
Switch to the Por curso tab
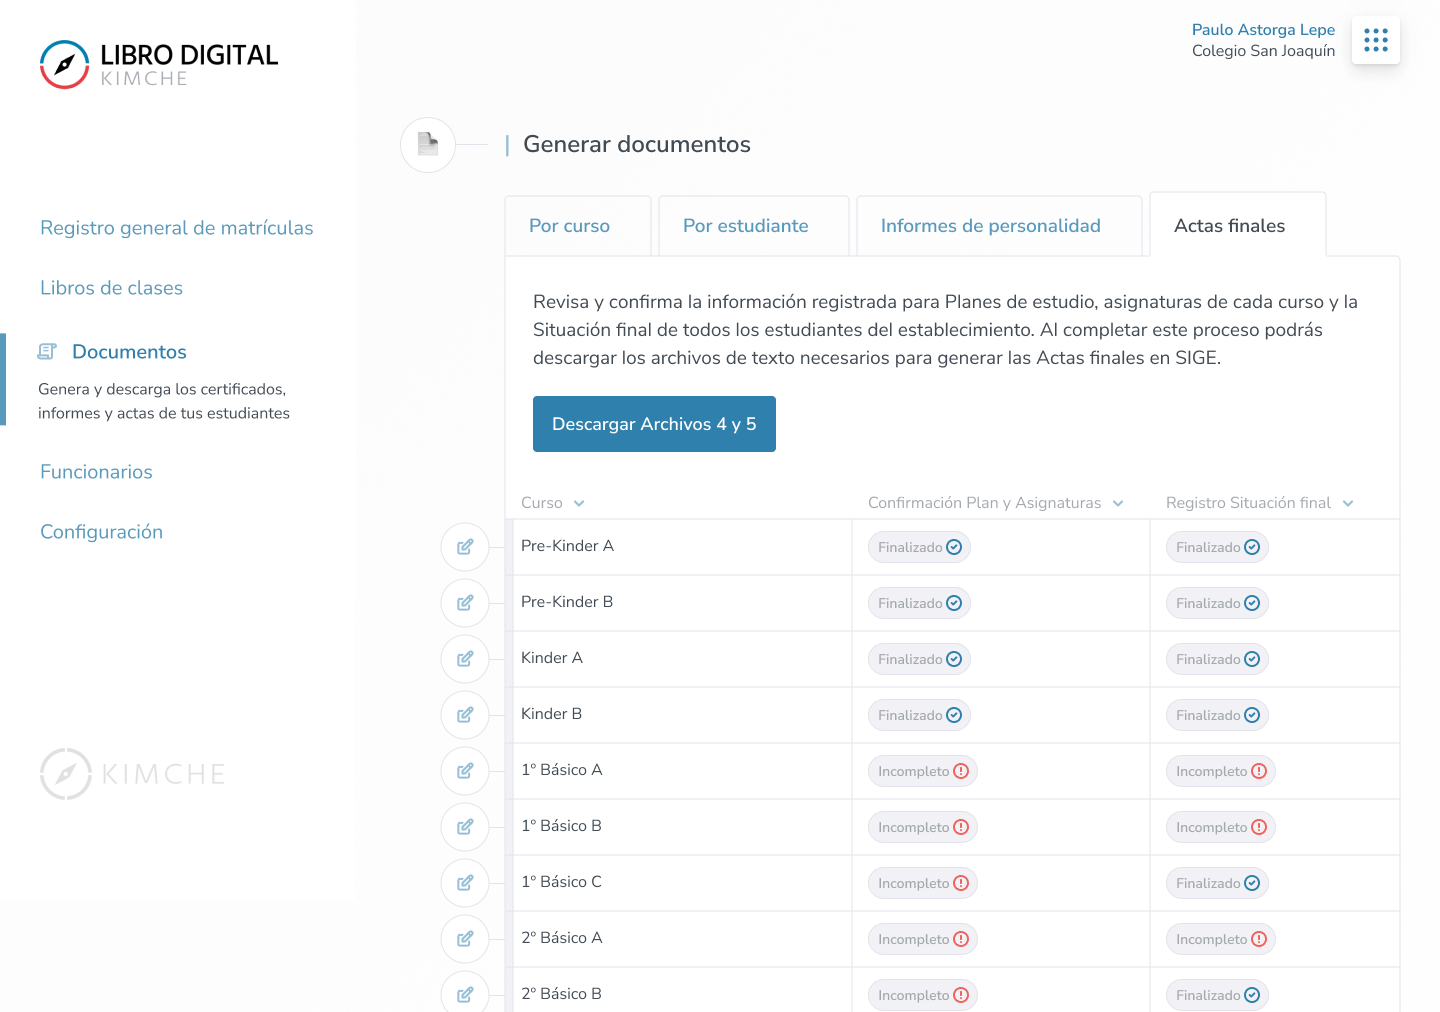click(x=578, y=226)
